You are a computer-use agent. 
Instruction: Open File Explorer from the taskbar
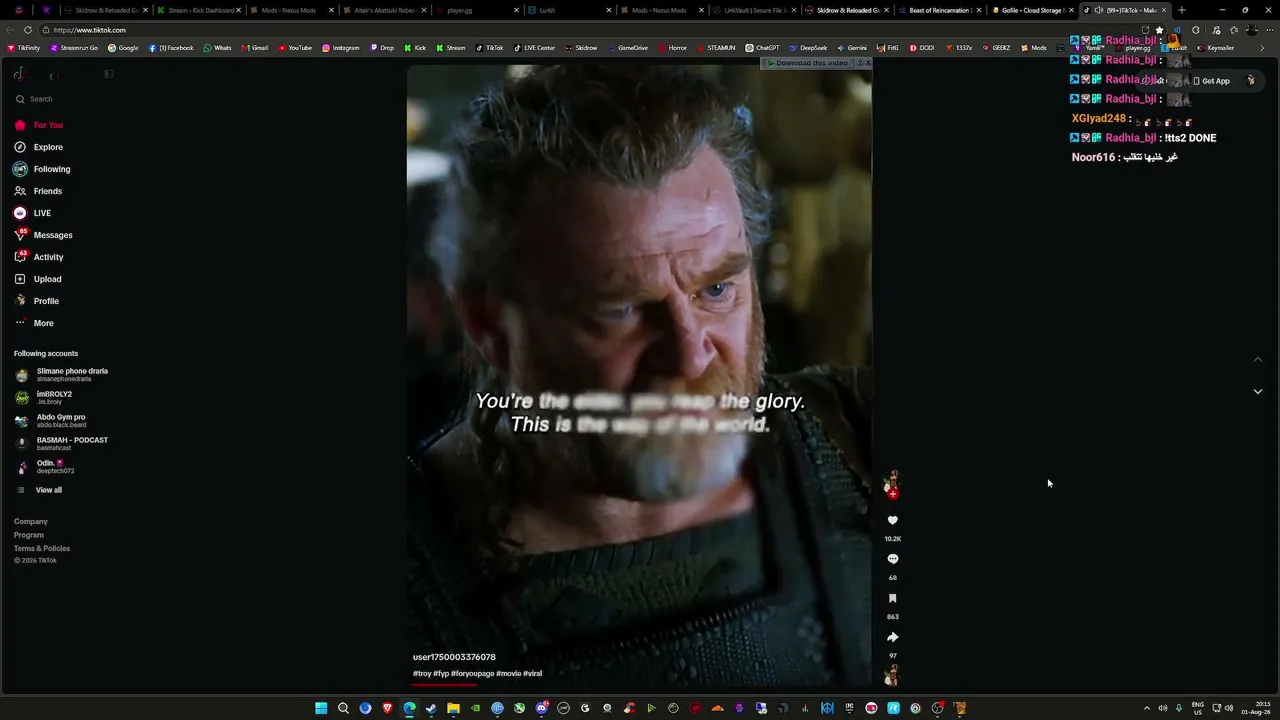453,708
